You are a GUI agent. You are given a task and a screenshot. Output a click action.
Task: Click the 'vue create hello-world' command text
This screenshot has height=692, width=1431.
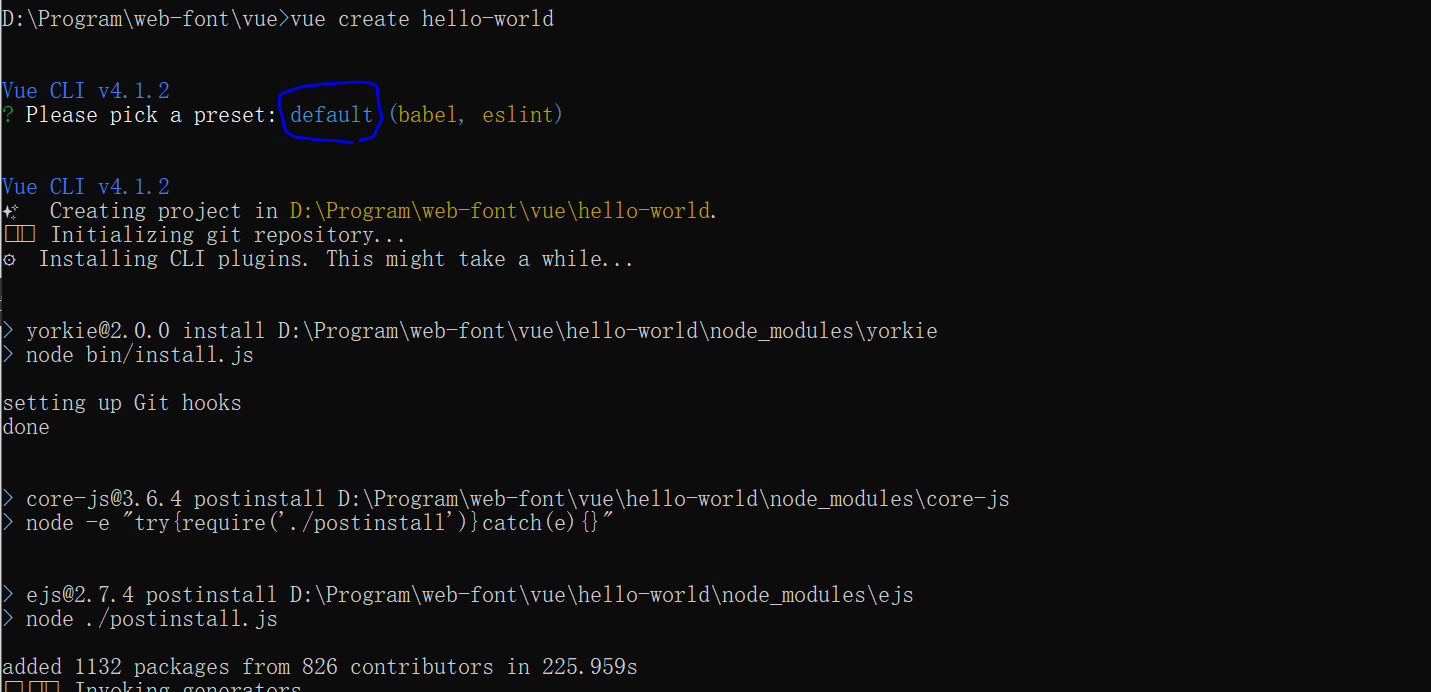[421, 19]
